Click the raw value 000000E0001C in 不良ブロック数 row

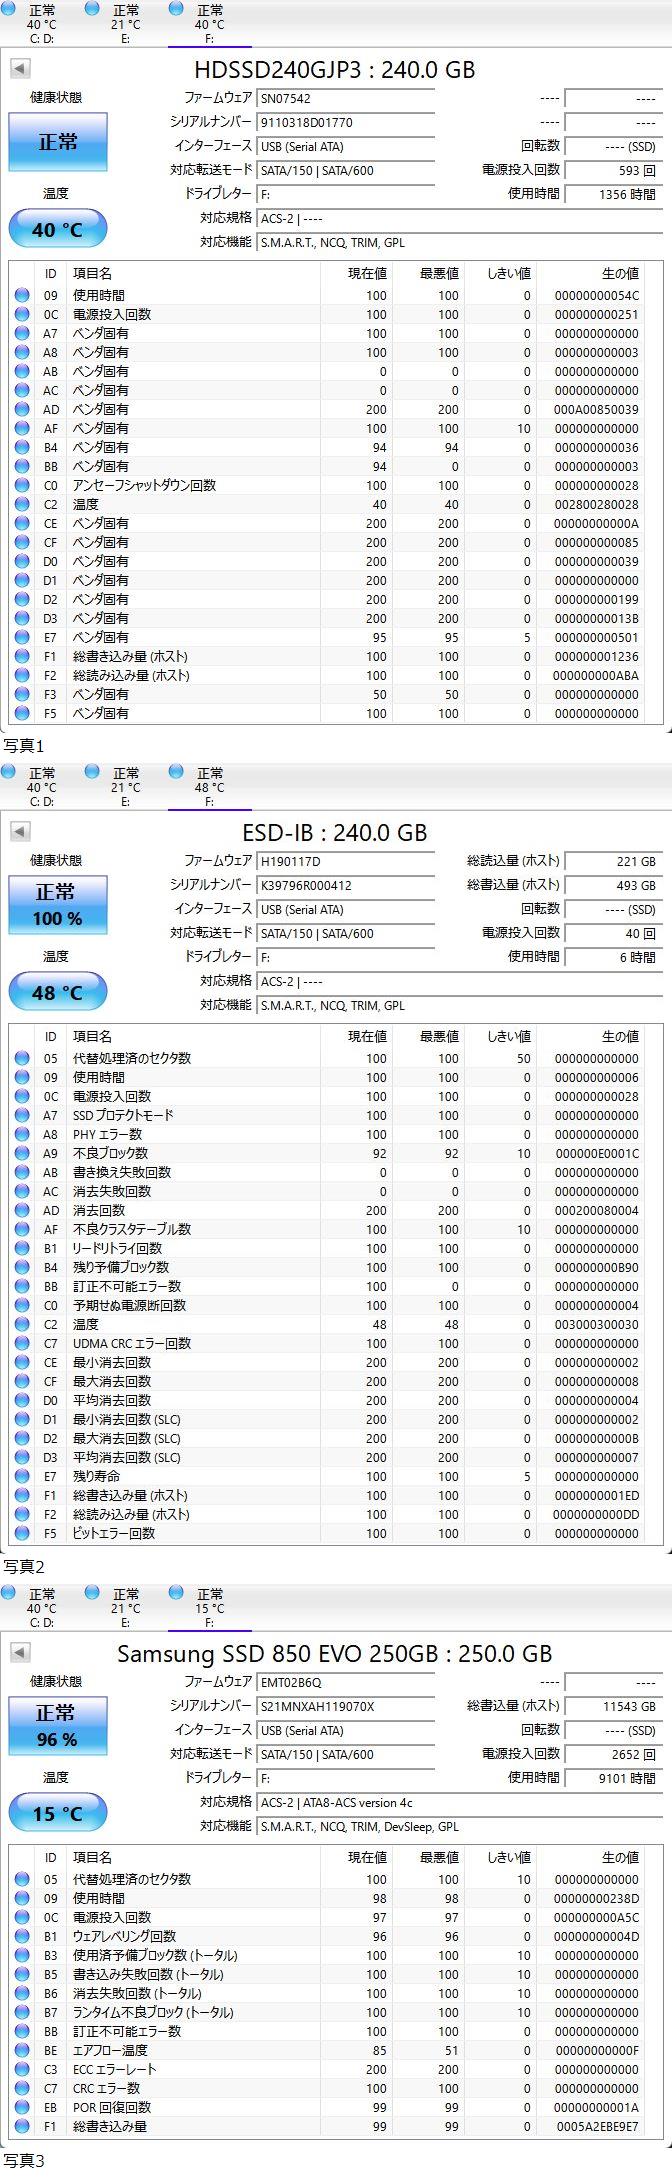pos(597,1154)
